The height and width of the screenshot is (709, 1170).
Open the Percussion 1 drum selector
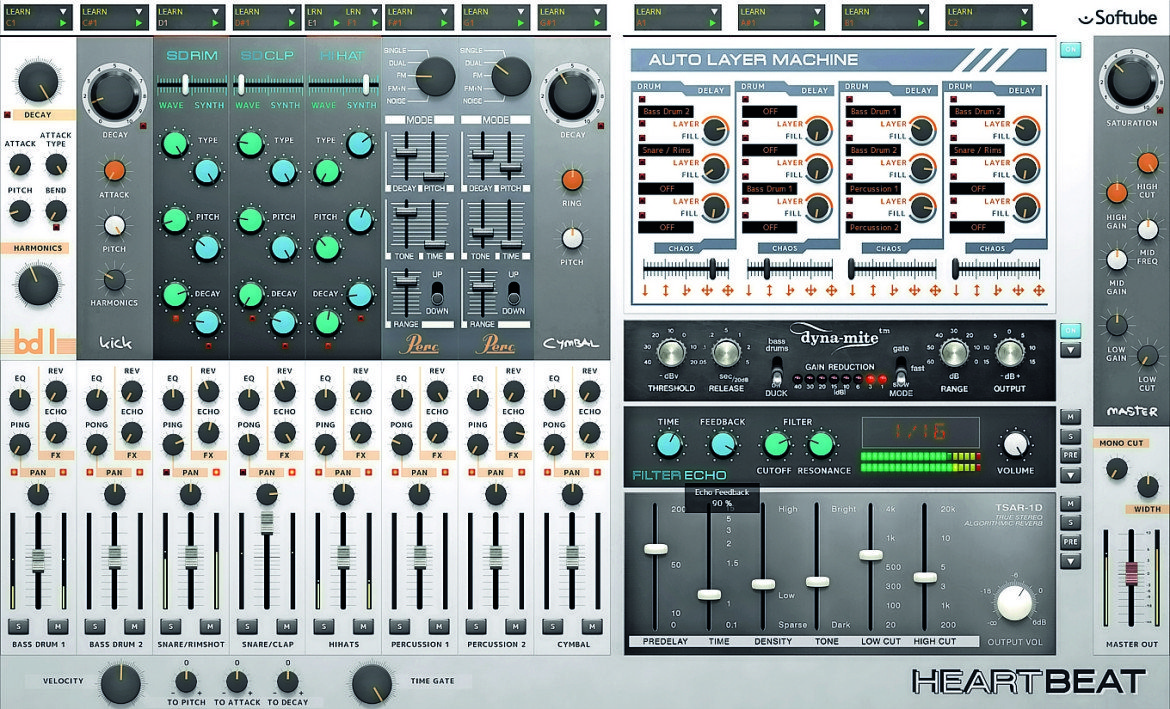pyautogui.click(x=874, y=189)
